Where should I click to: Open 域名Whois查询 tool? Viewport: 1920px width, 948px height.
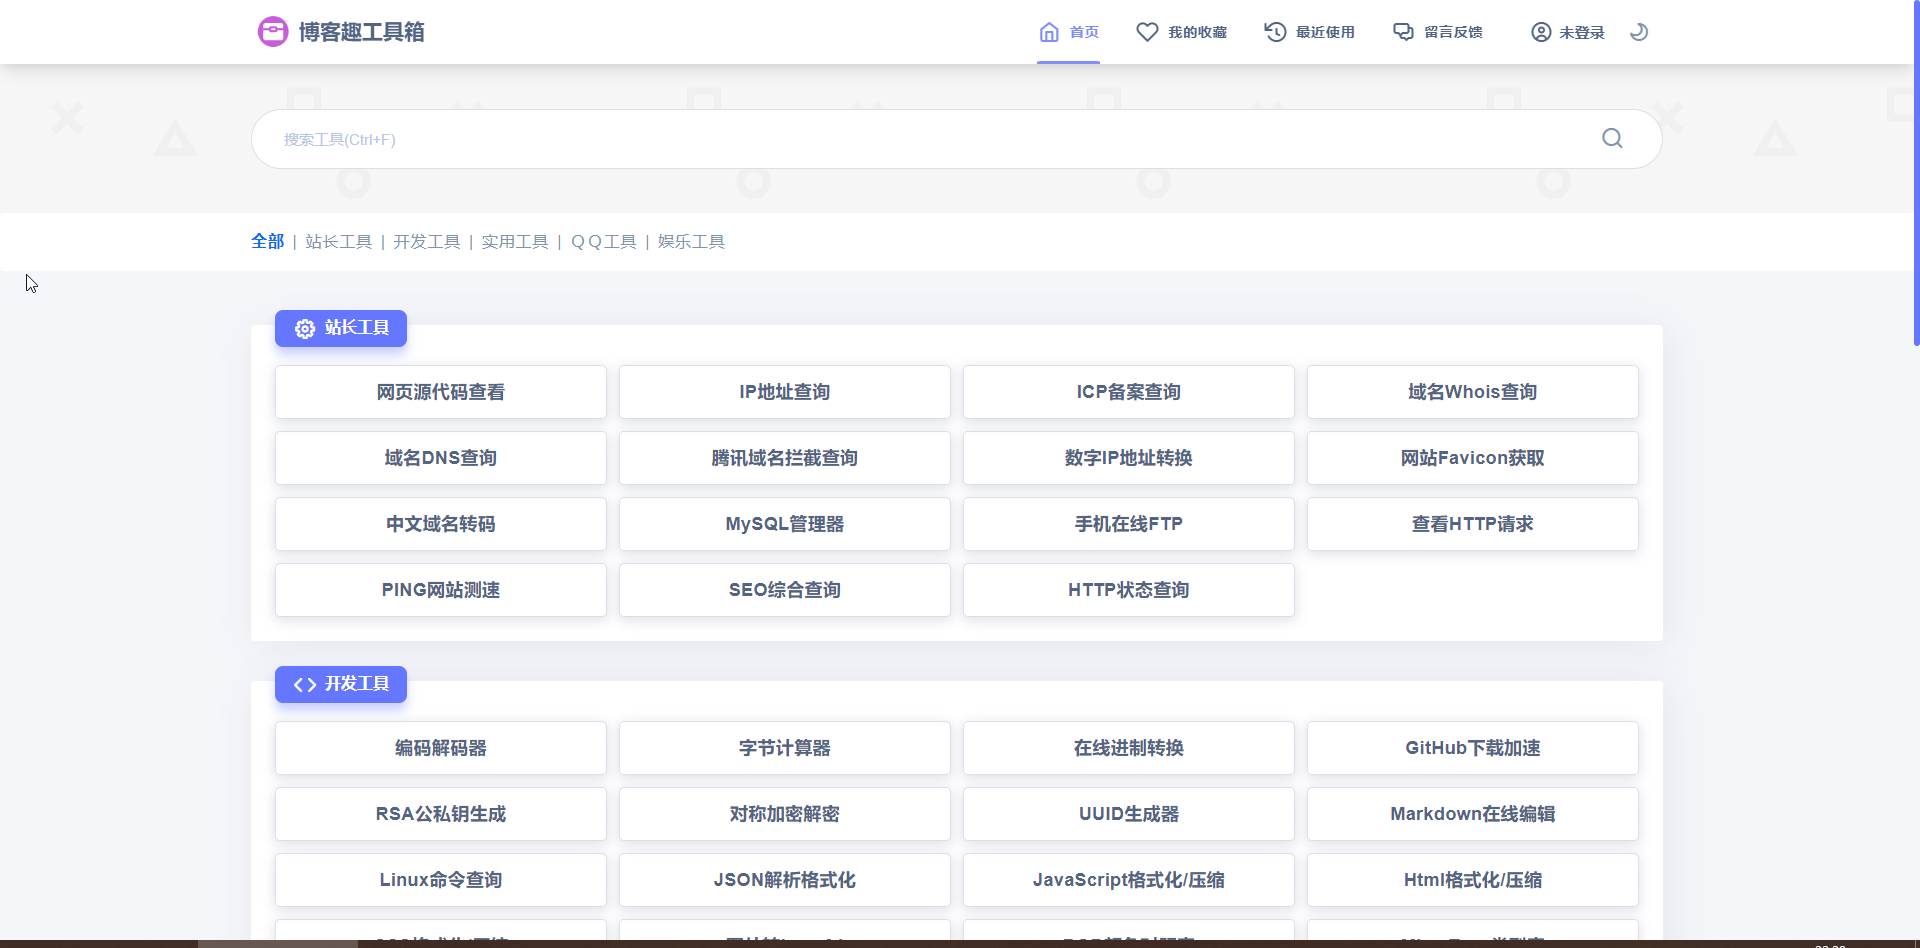1473,392
